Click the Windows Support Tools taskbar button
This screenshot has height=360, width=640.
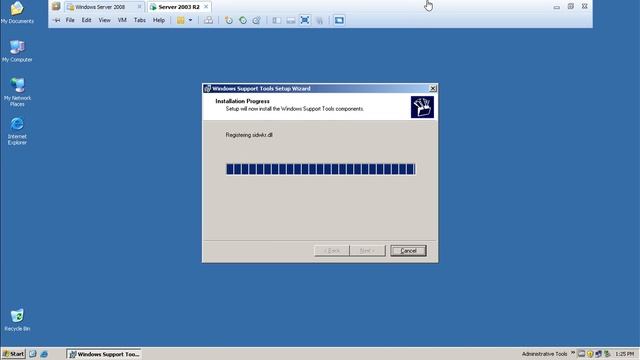(104, 354)
